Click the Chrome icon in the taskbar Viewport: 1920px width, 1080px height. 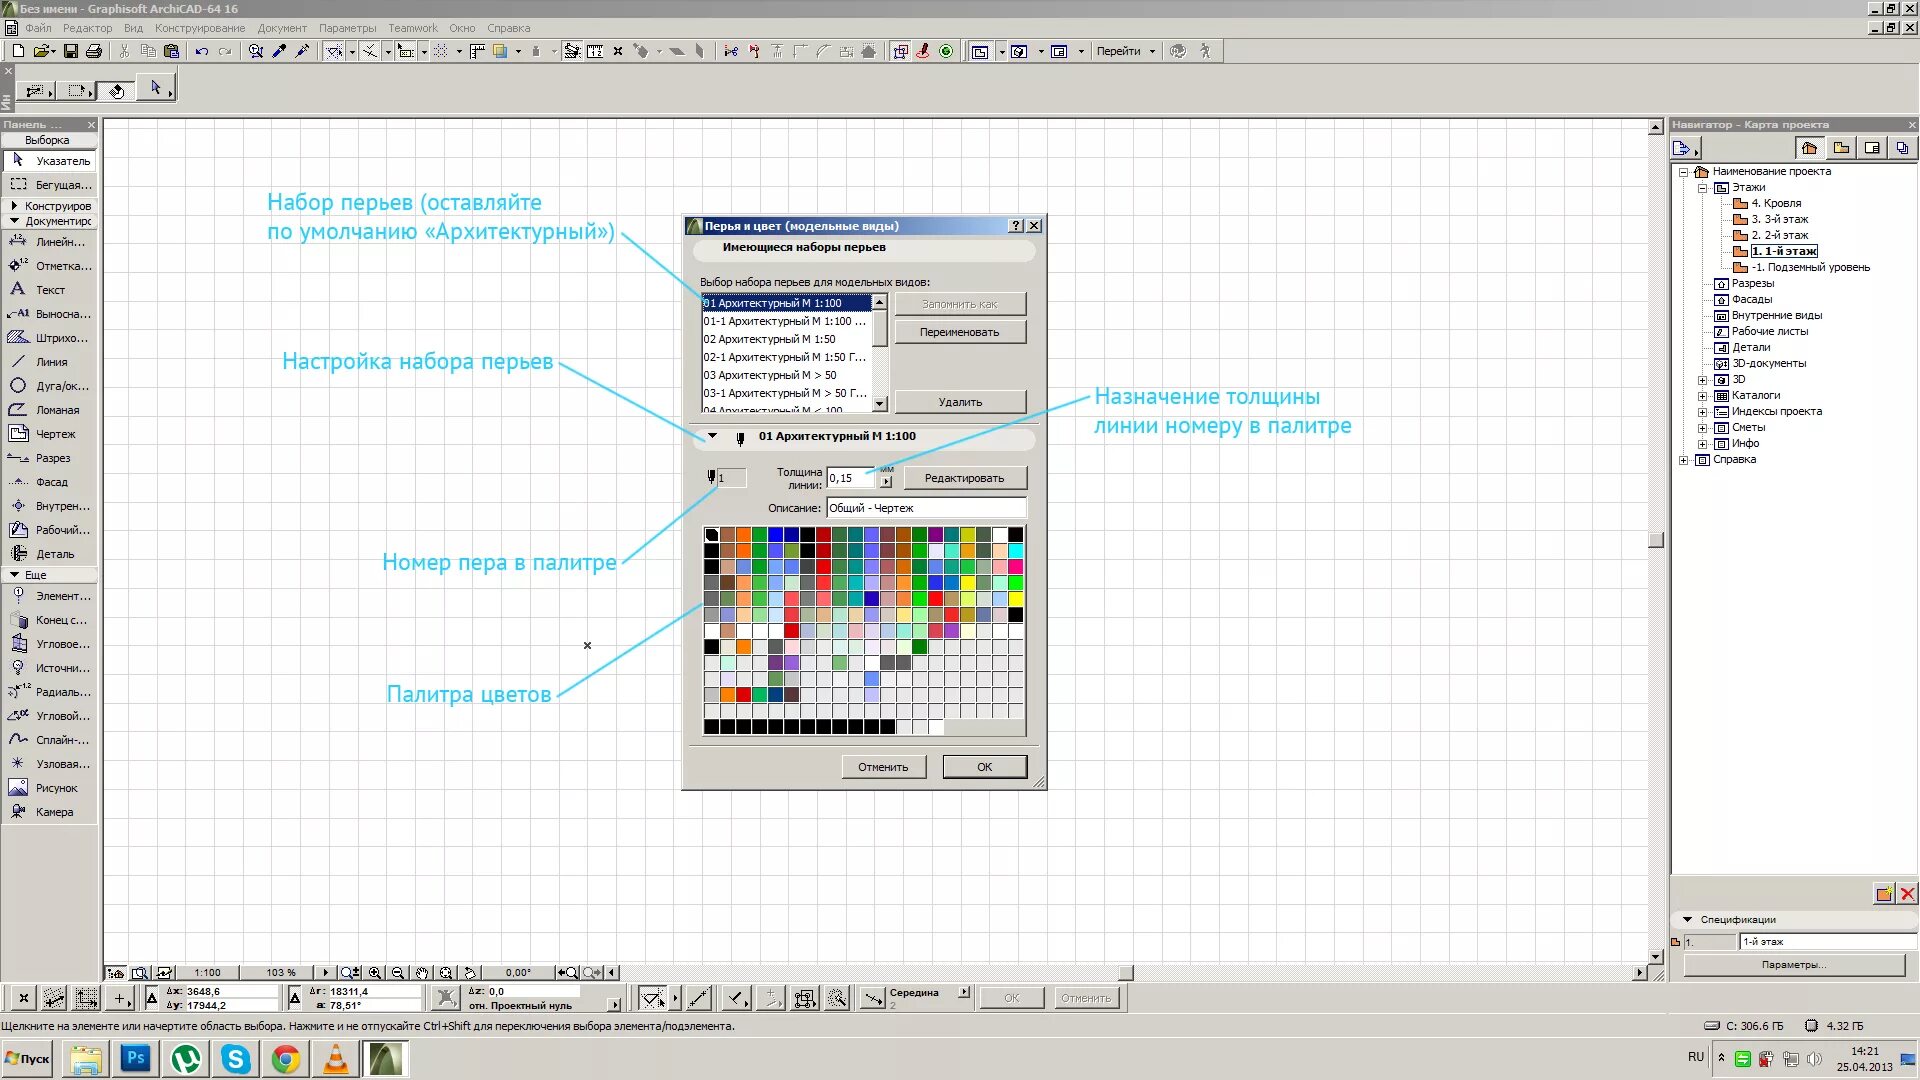[x=286, y=1058]
